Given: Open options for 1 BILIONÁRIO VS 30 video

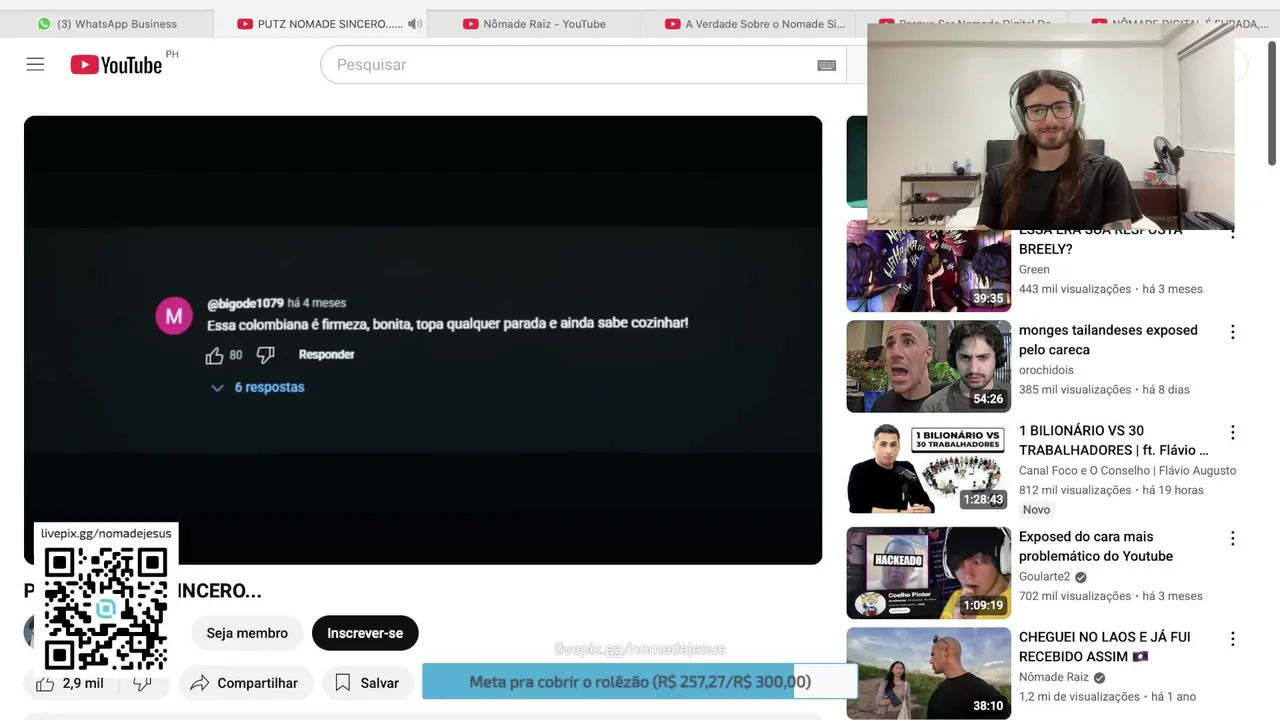Looking at the screenshot, I should (1232, 433).
